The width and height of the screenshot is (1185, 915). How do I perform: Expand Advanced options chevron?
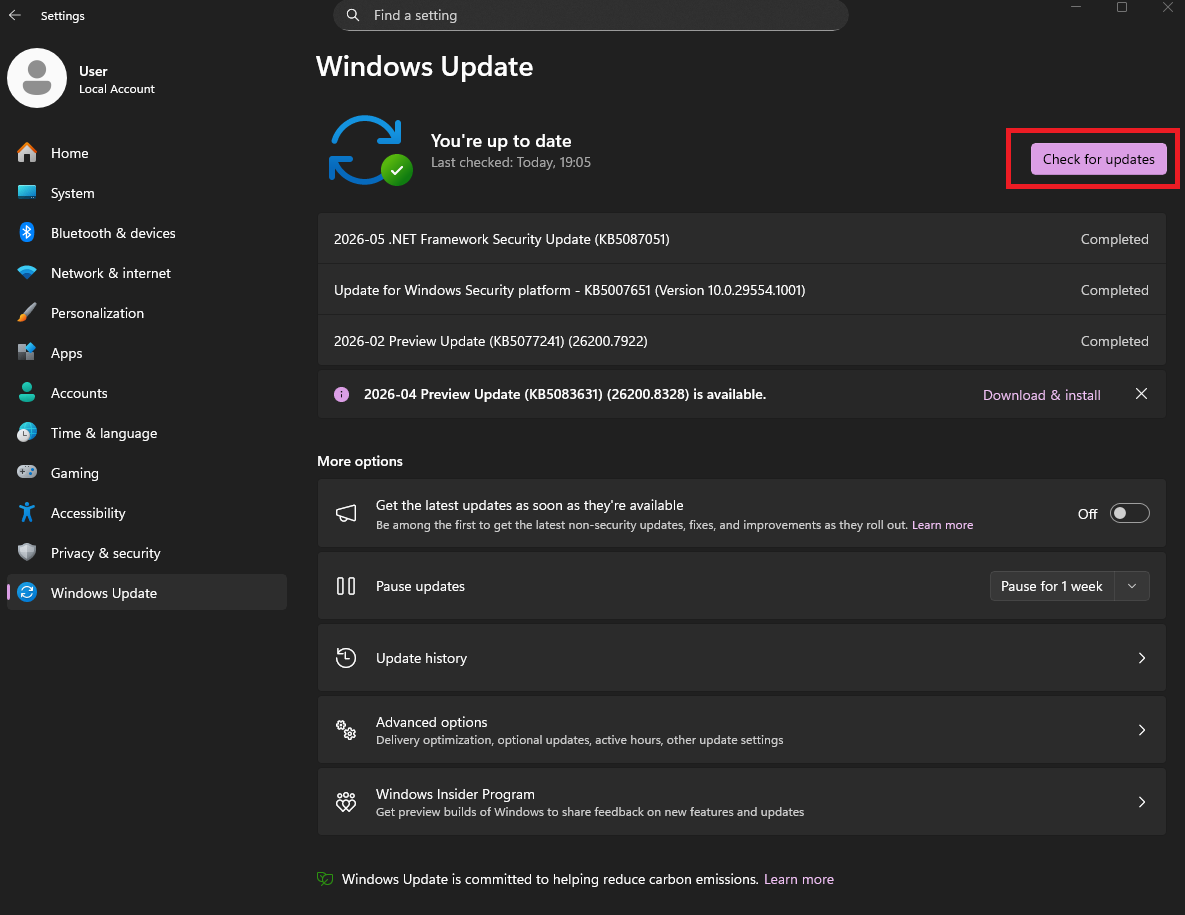coord(1141,730)
